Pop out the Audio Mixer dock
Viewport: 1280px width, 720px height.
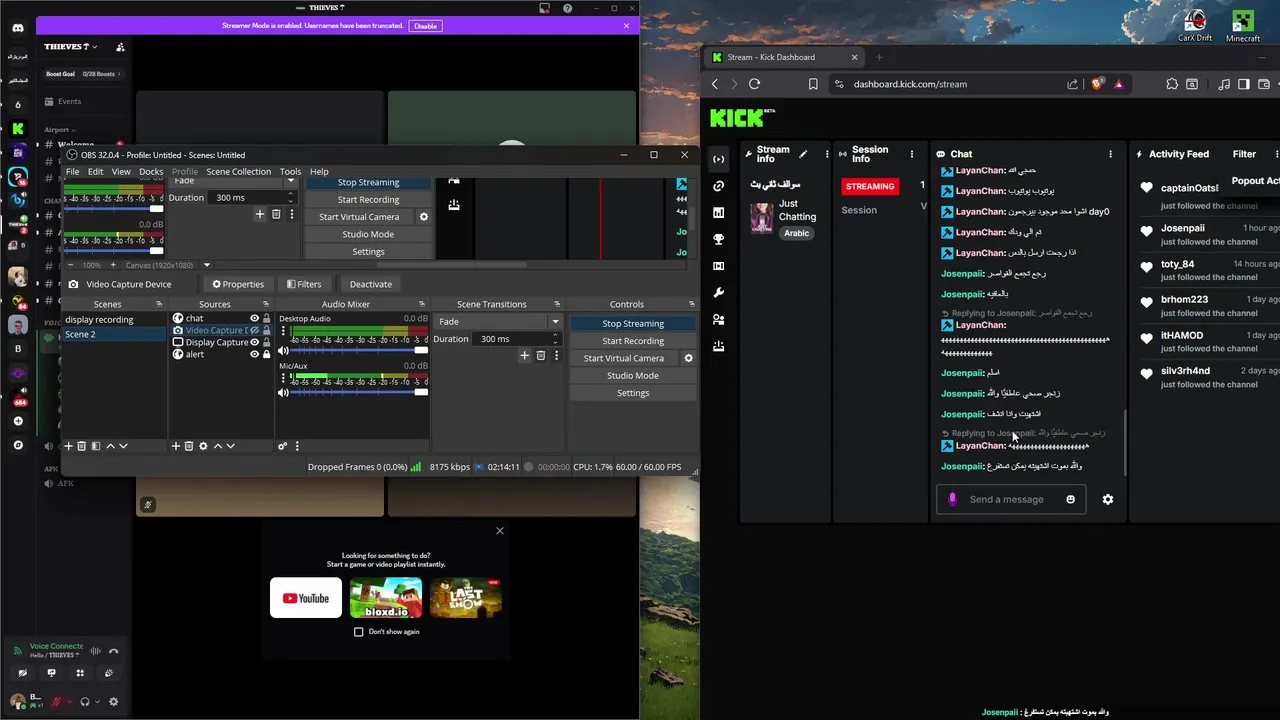click(423, 304)
